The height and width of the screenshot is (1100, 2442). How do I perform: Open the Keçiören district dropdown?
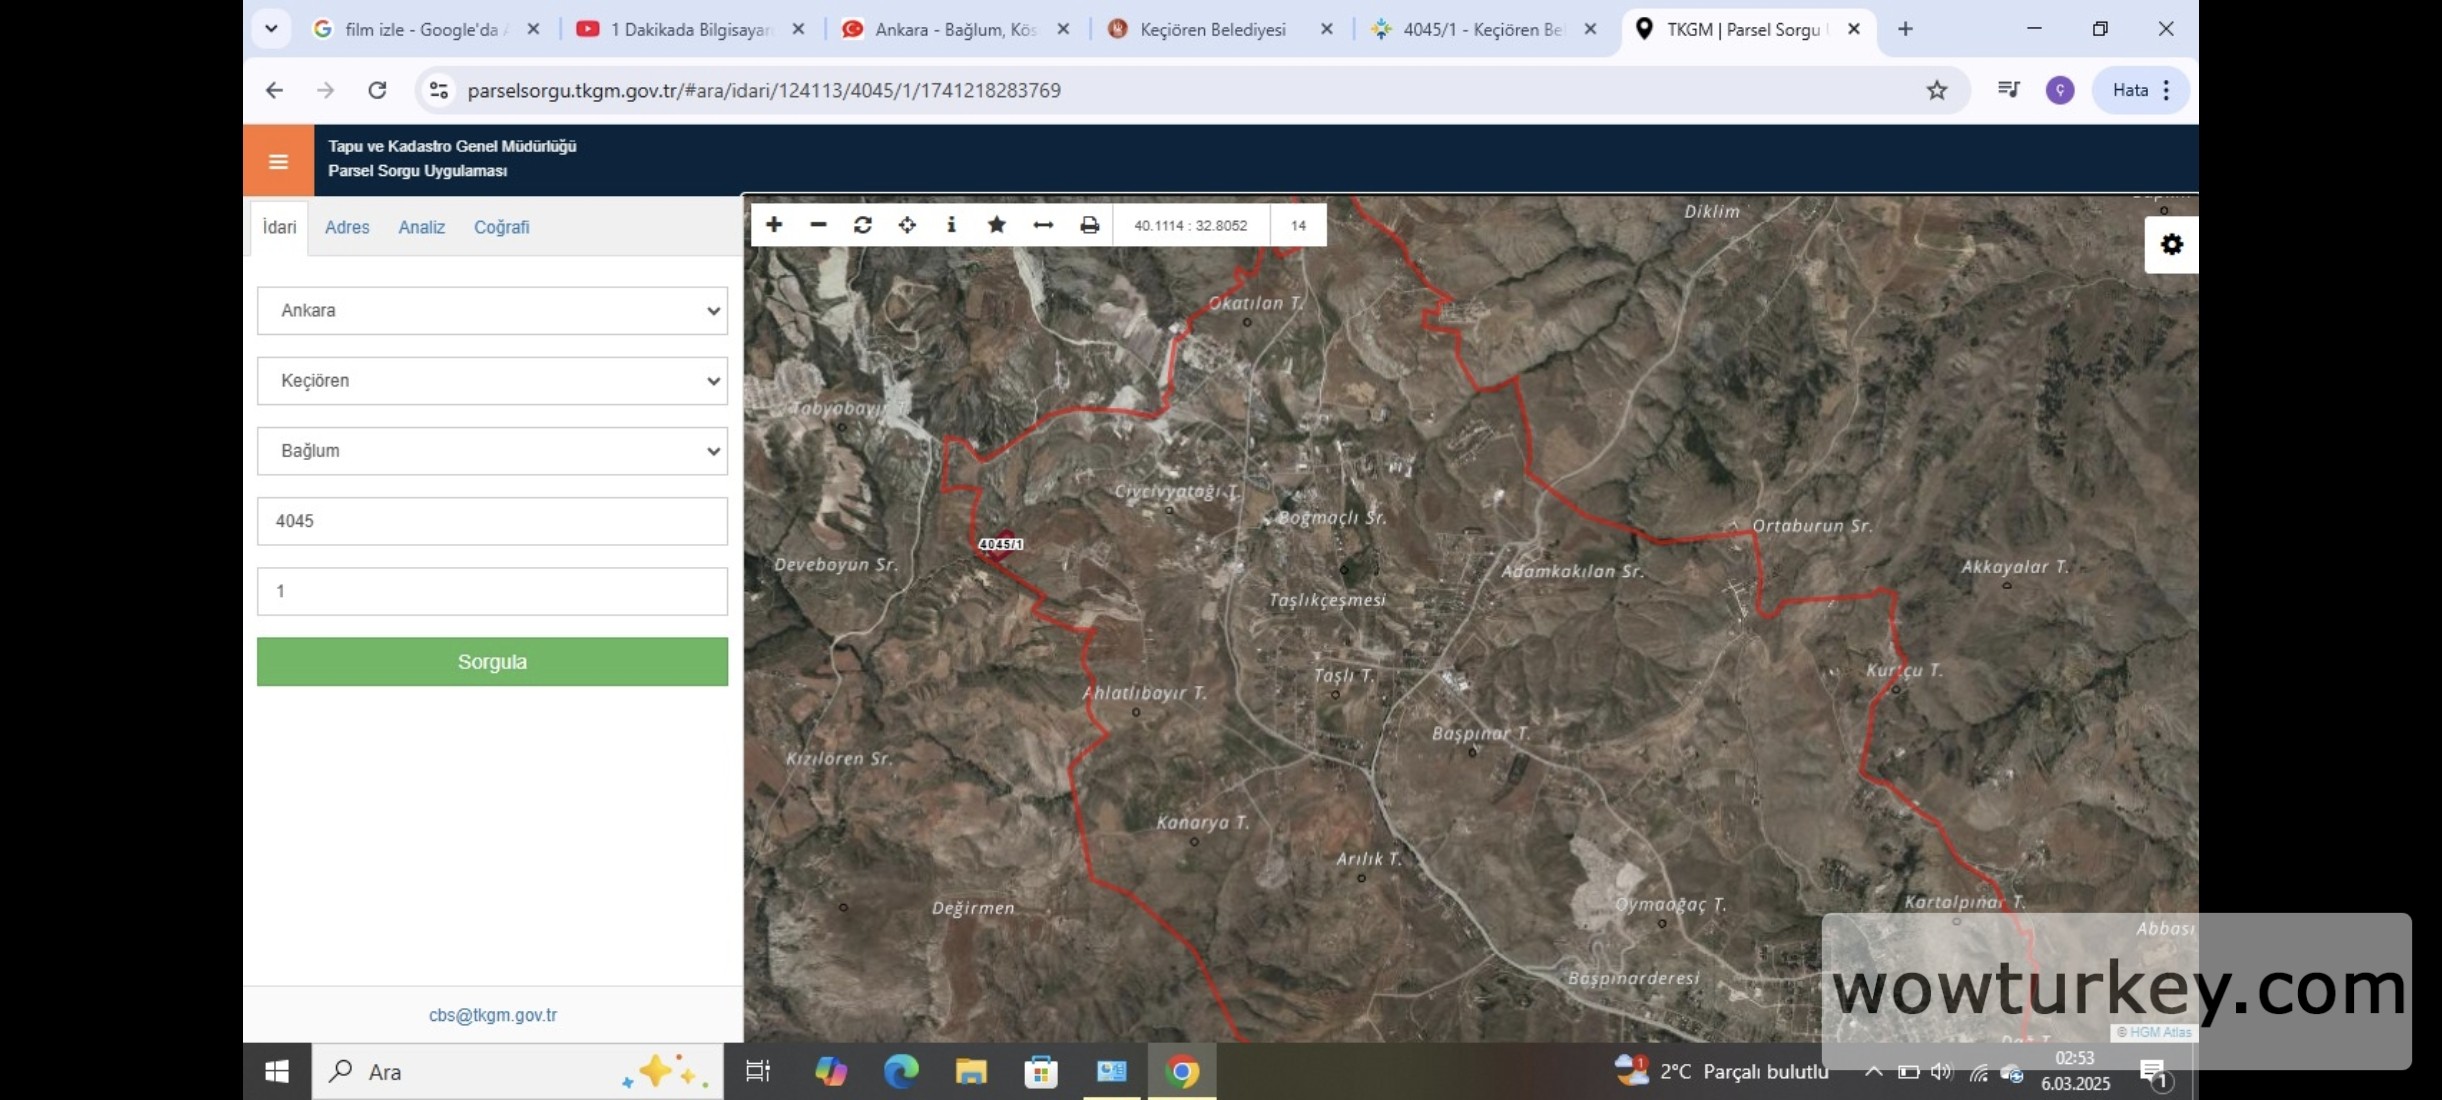tap(492, 381)
